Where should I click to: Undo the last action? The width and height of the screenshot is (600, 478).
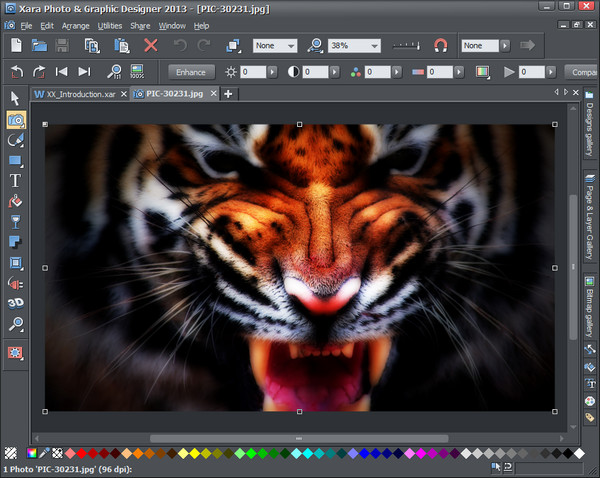click(x=180, y=46)
